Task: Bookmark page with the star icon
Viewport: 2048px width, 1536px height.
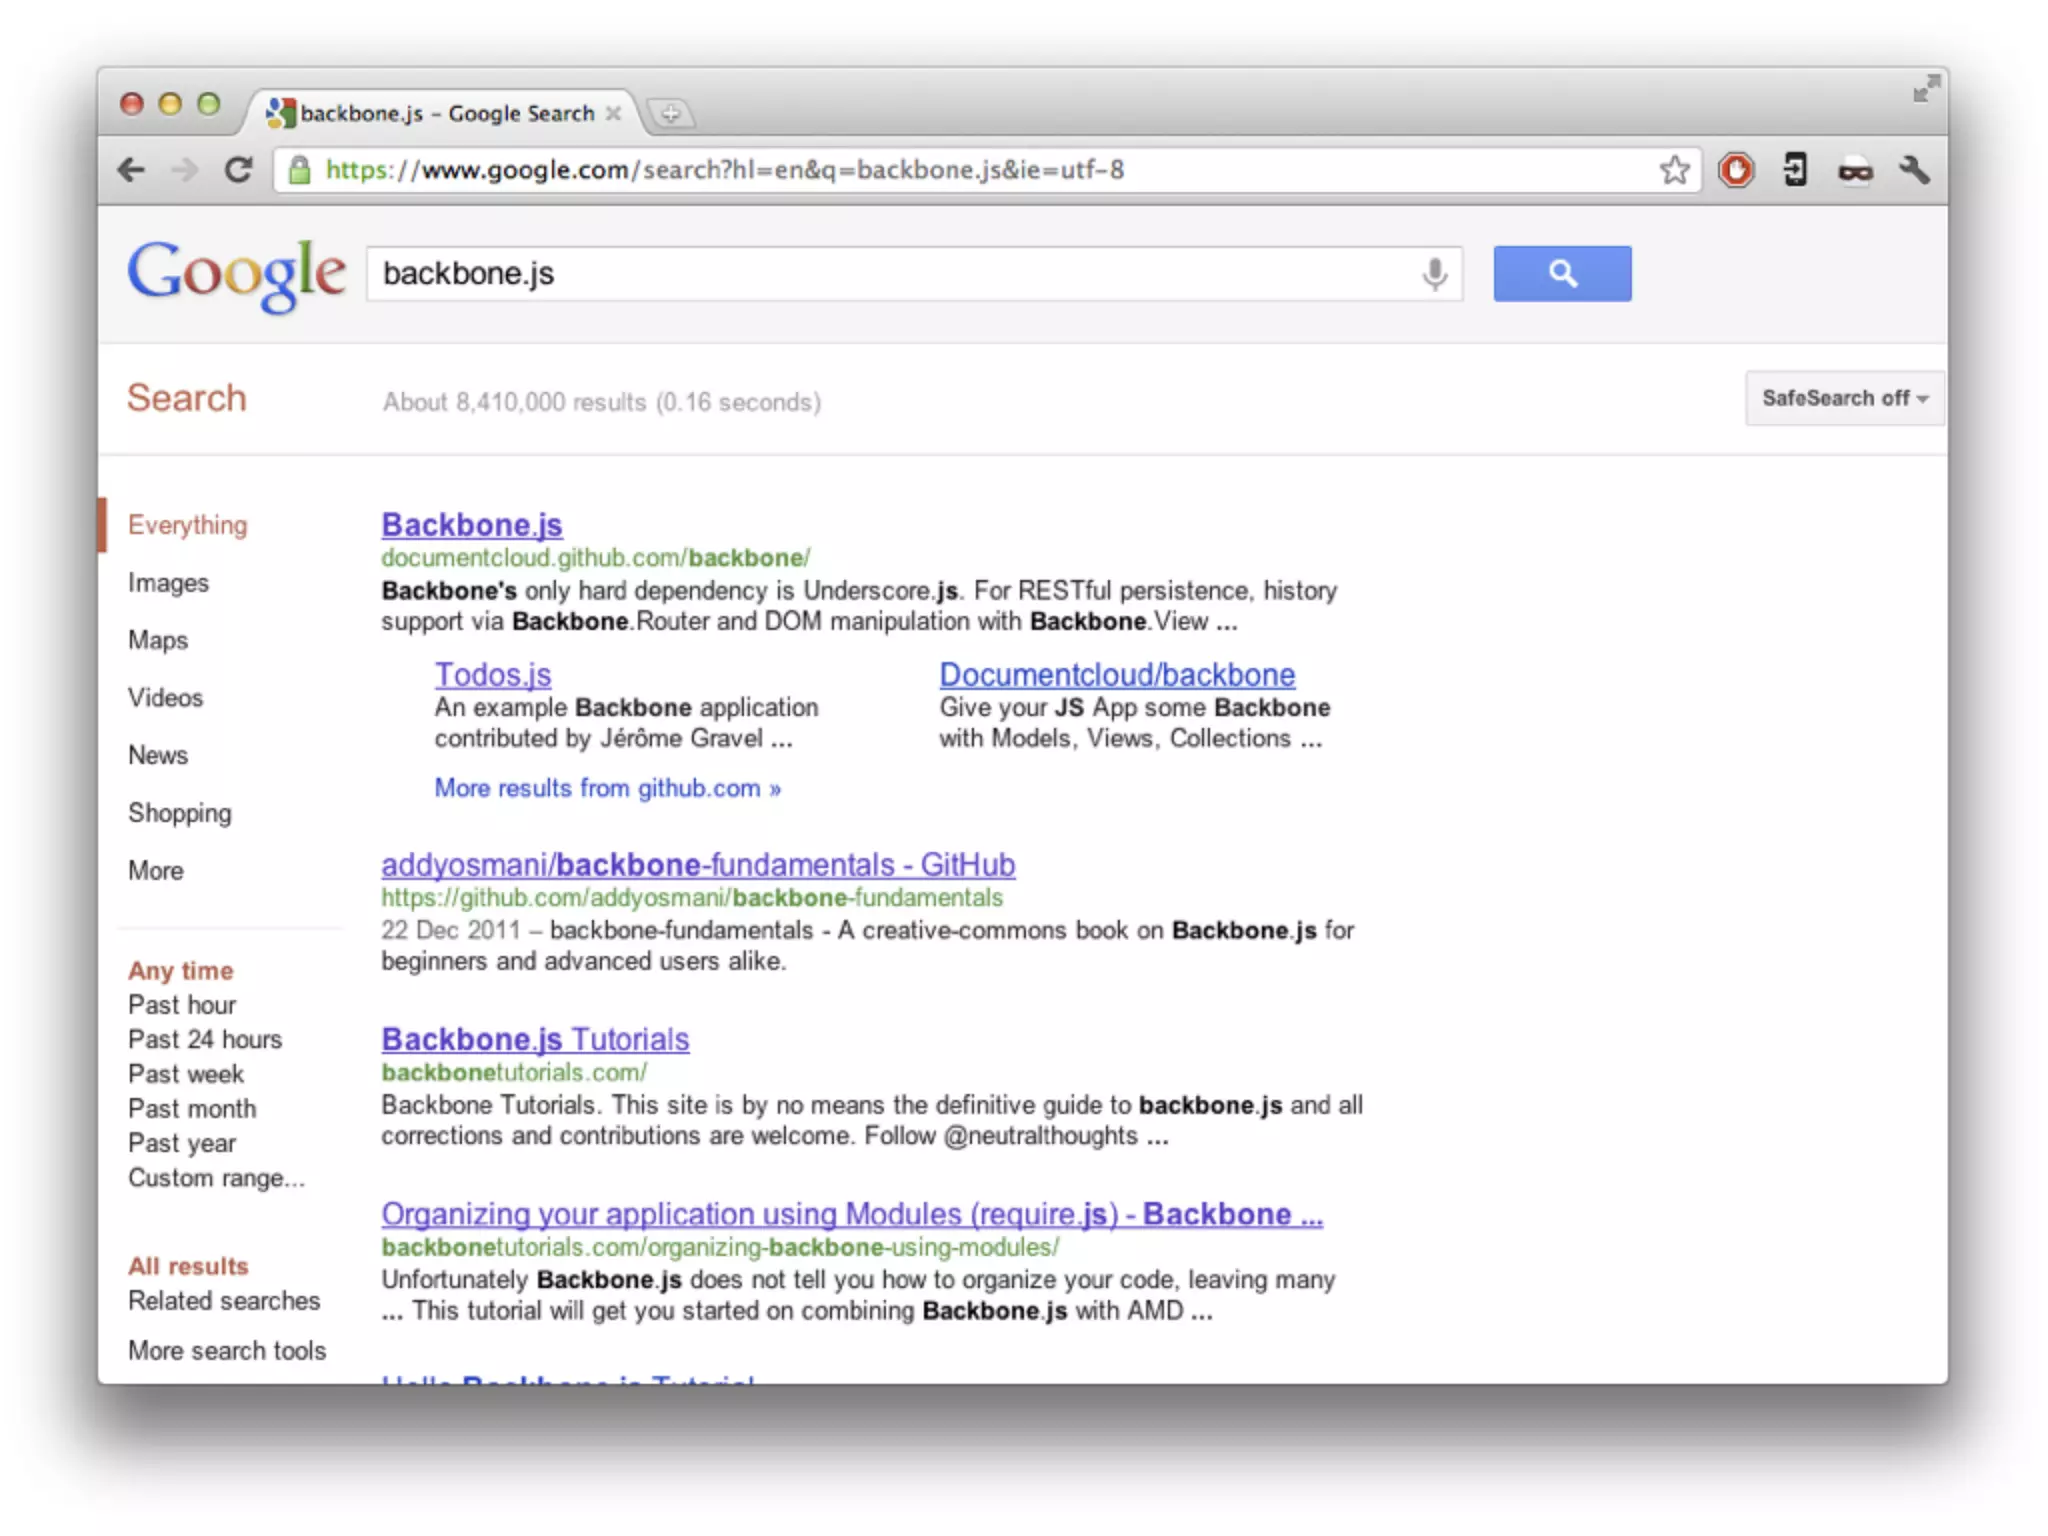Action: pos(1674,170)
